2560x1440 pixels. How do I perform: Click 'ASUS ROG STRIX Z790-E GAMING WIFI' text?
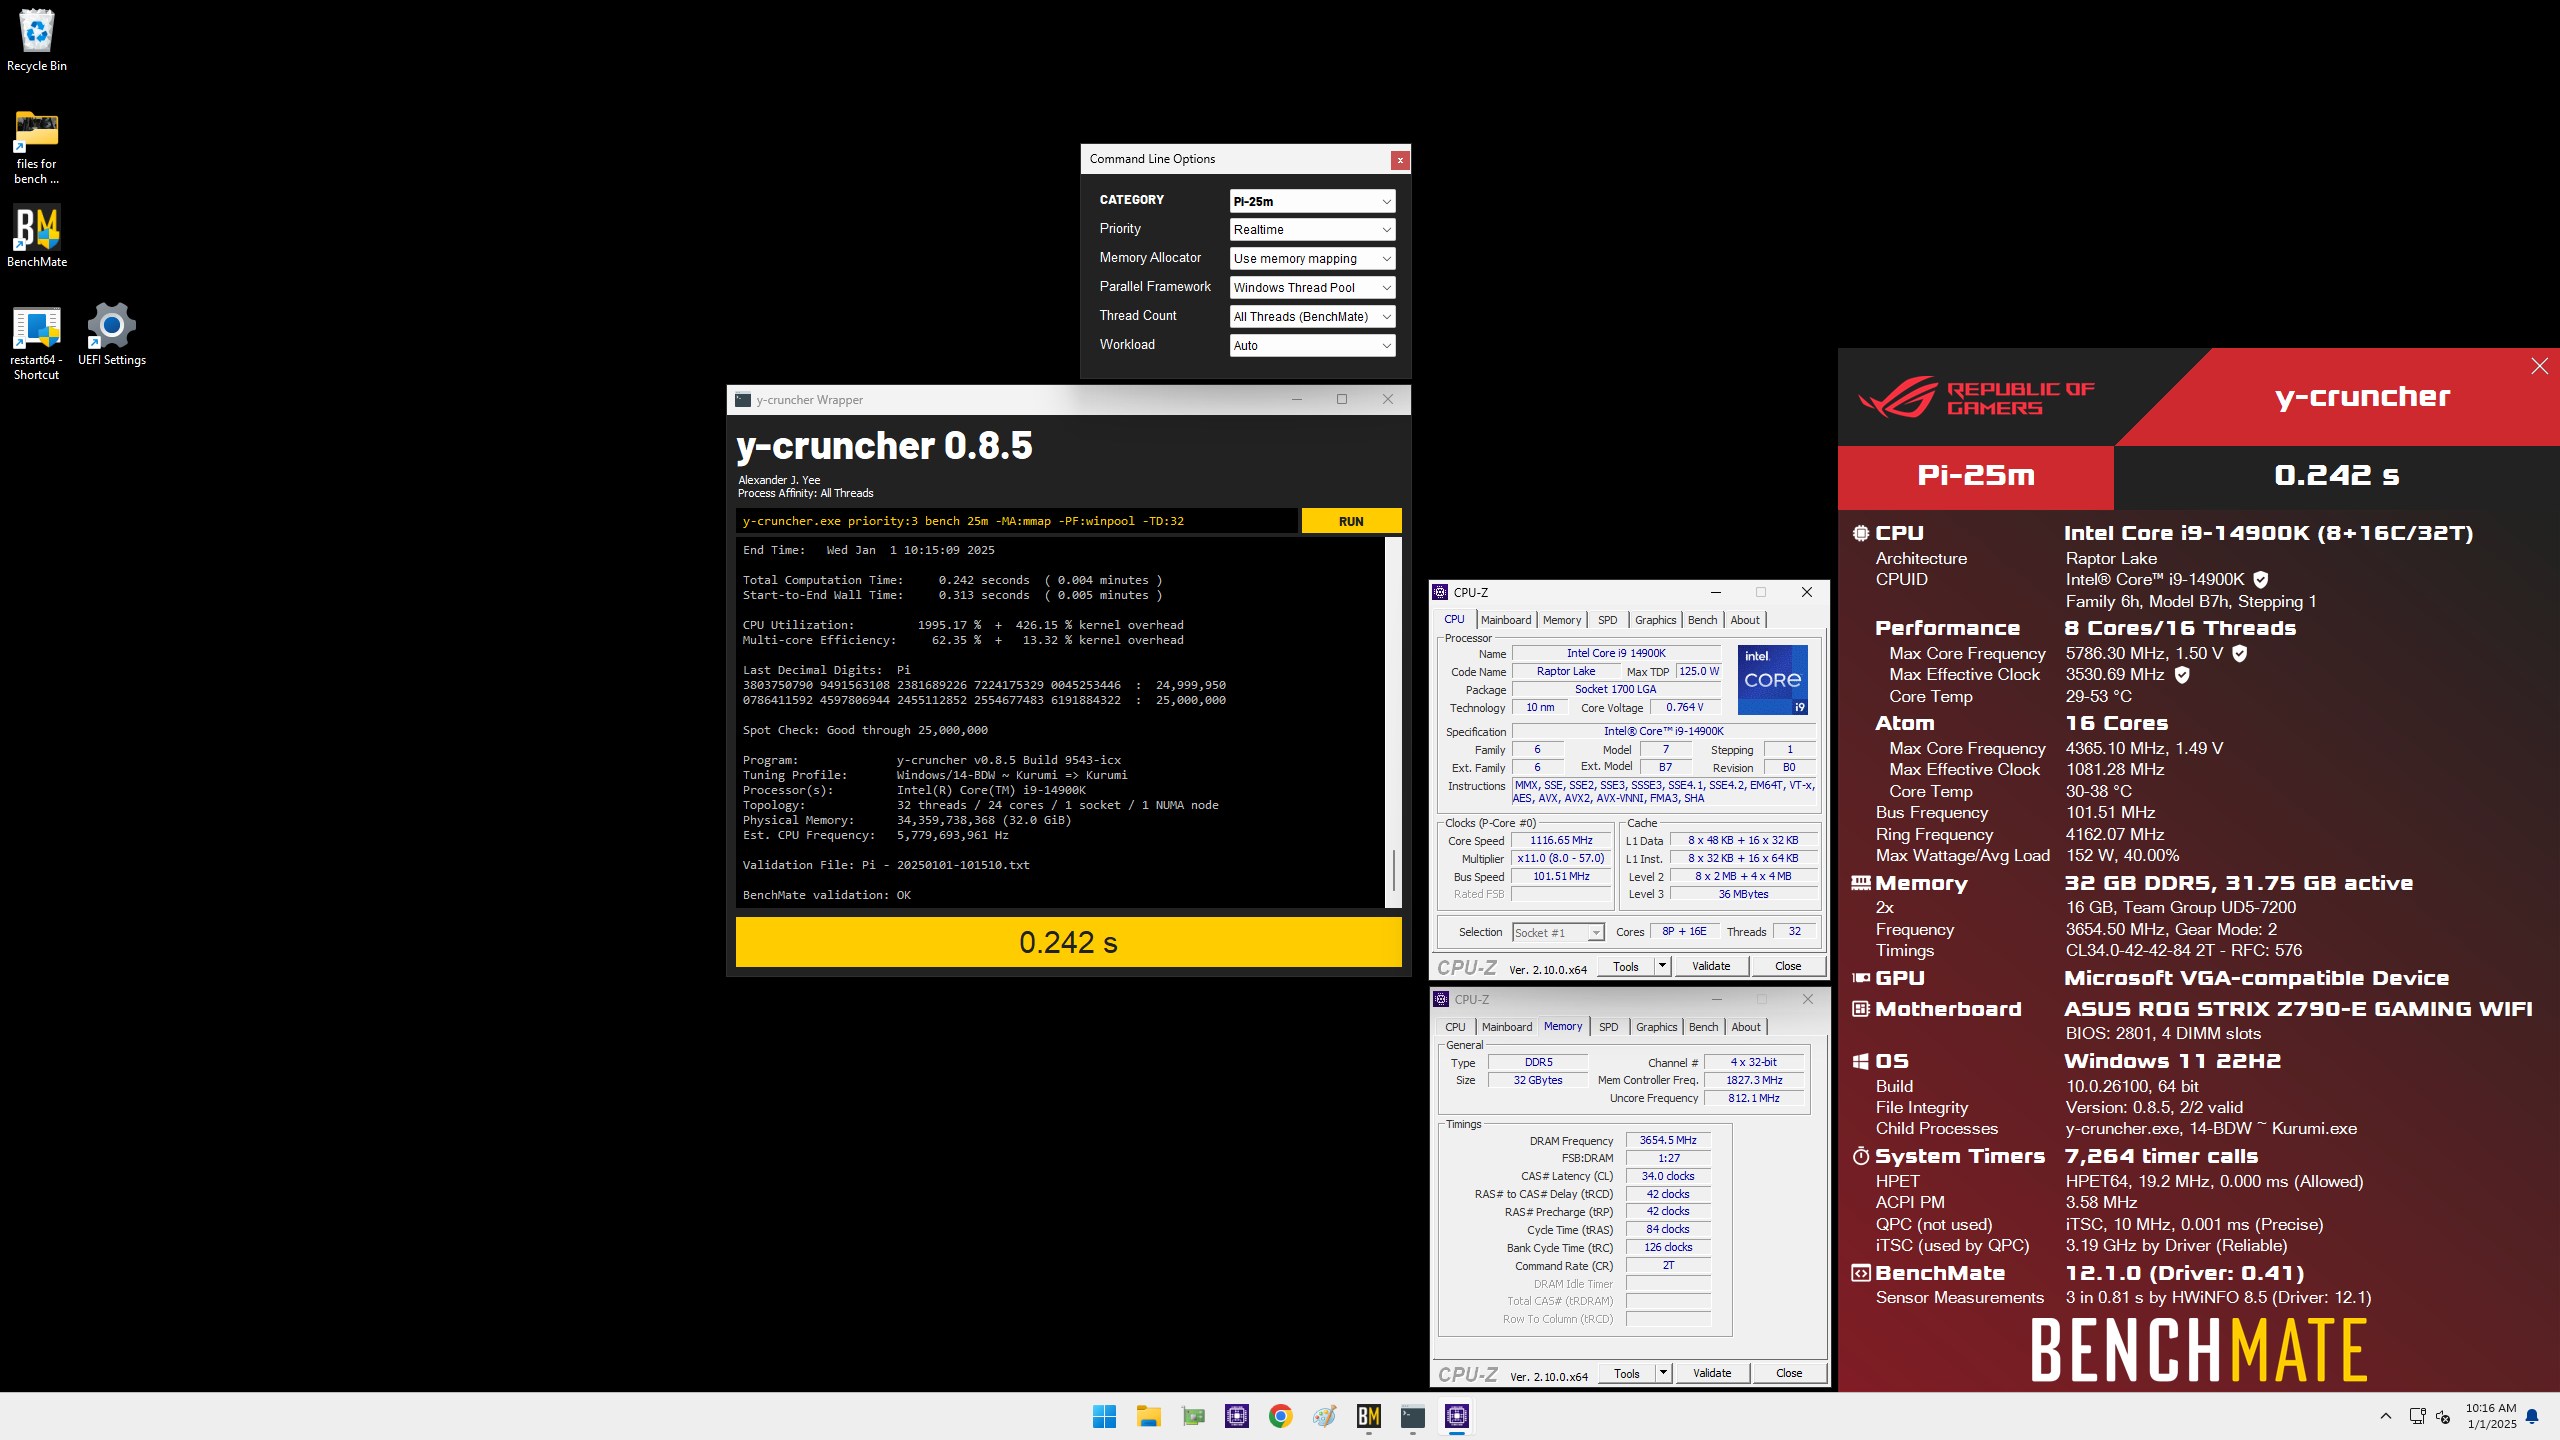[2298, 1009]
